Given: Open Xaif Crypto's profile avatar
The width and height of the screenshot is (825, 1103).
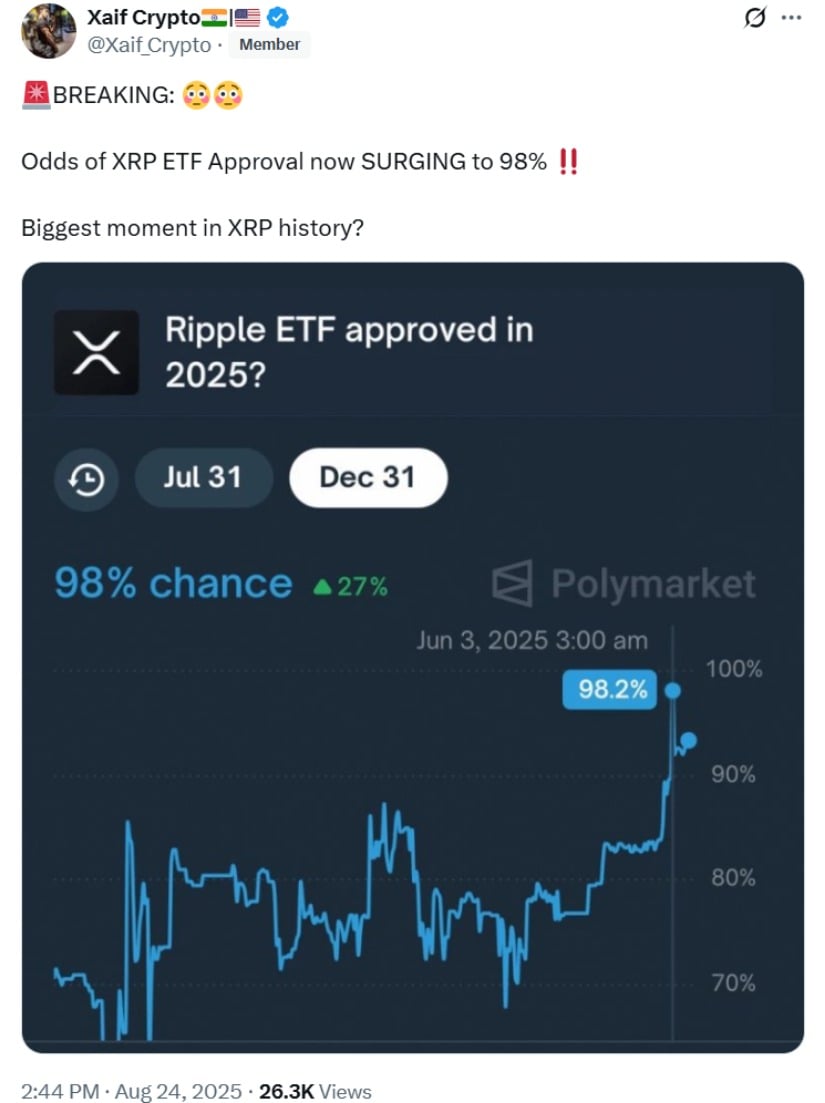Looking at the screenshot, I should pos(49,32).
